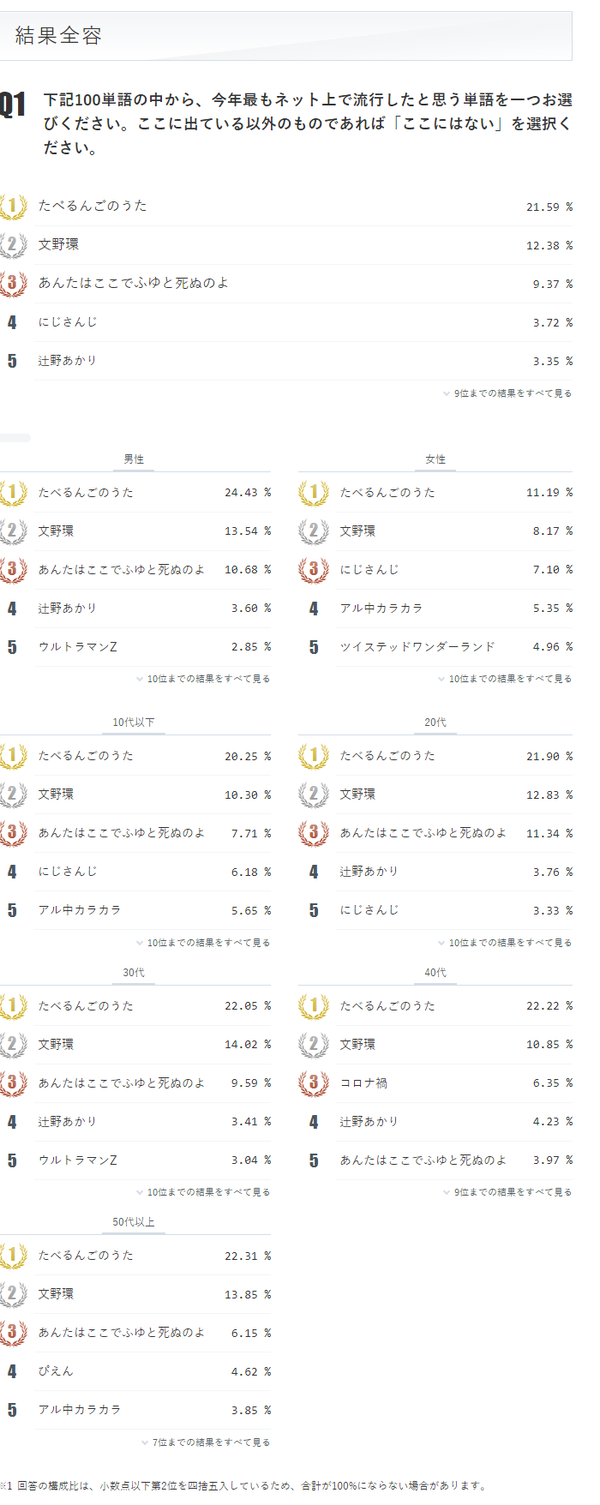Click the gold rank 1 medal in overall results

12,207
